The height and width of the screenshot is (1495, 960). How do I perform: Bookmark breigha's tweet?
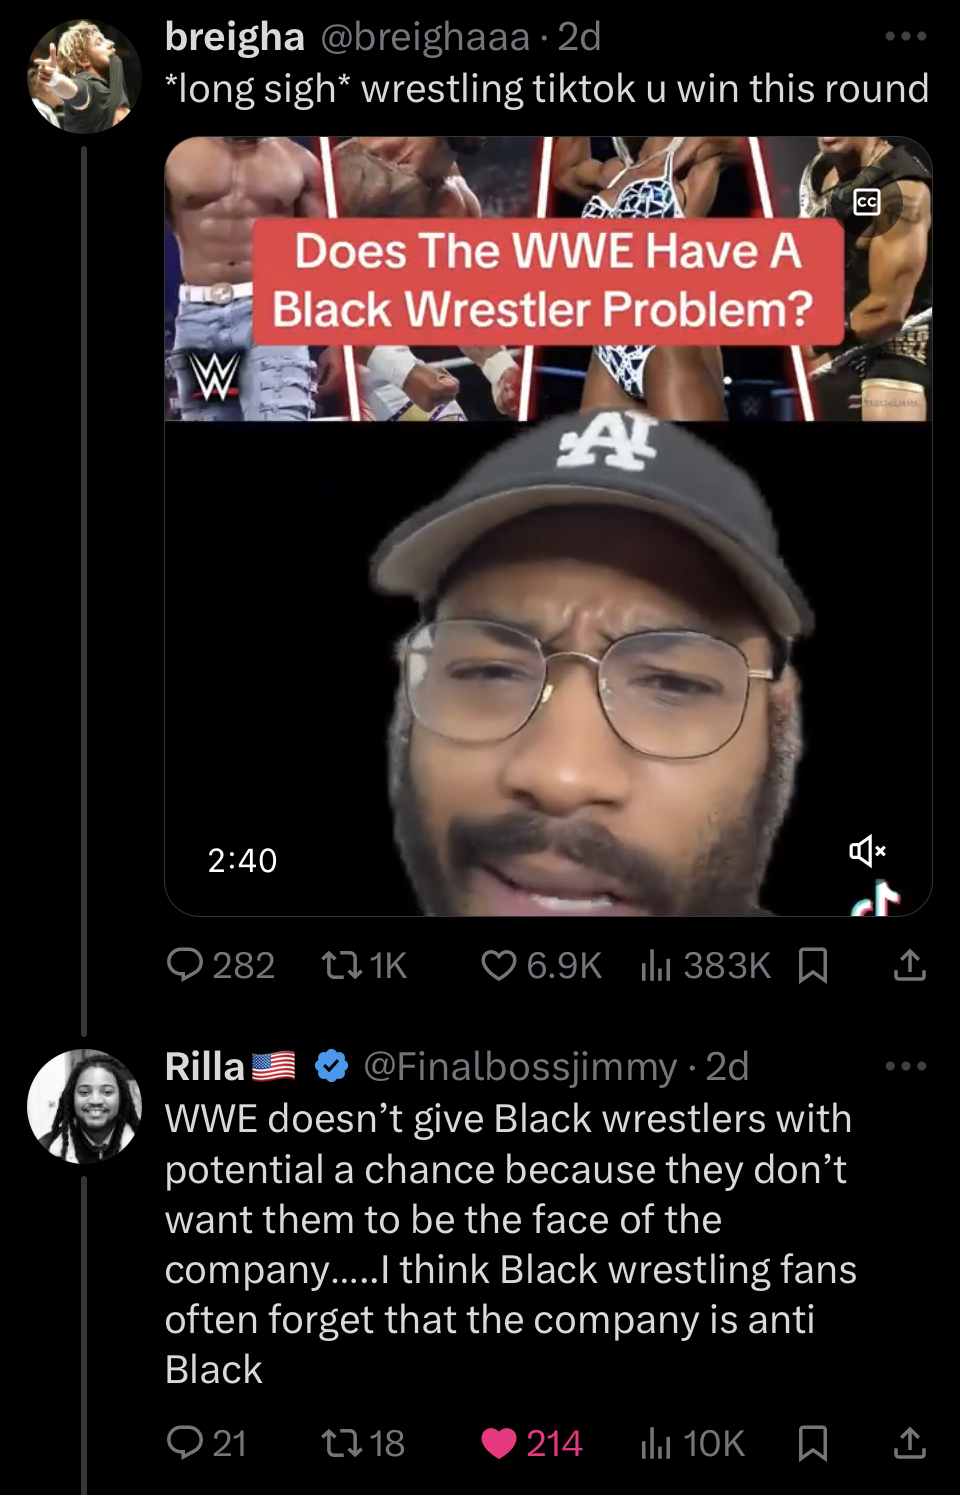click(813, 965)
